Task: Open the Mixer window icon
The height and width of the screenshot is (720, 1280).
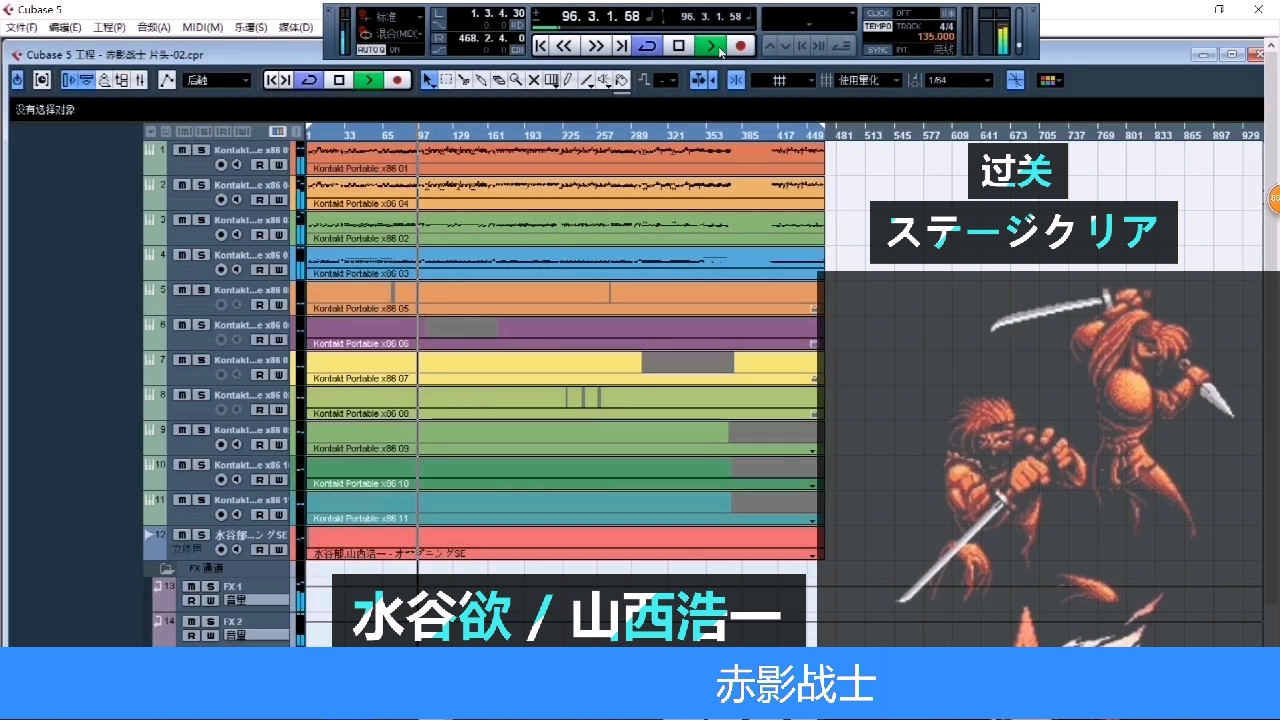Action: [140, 80]
